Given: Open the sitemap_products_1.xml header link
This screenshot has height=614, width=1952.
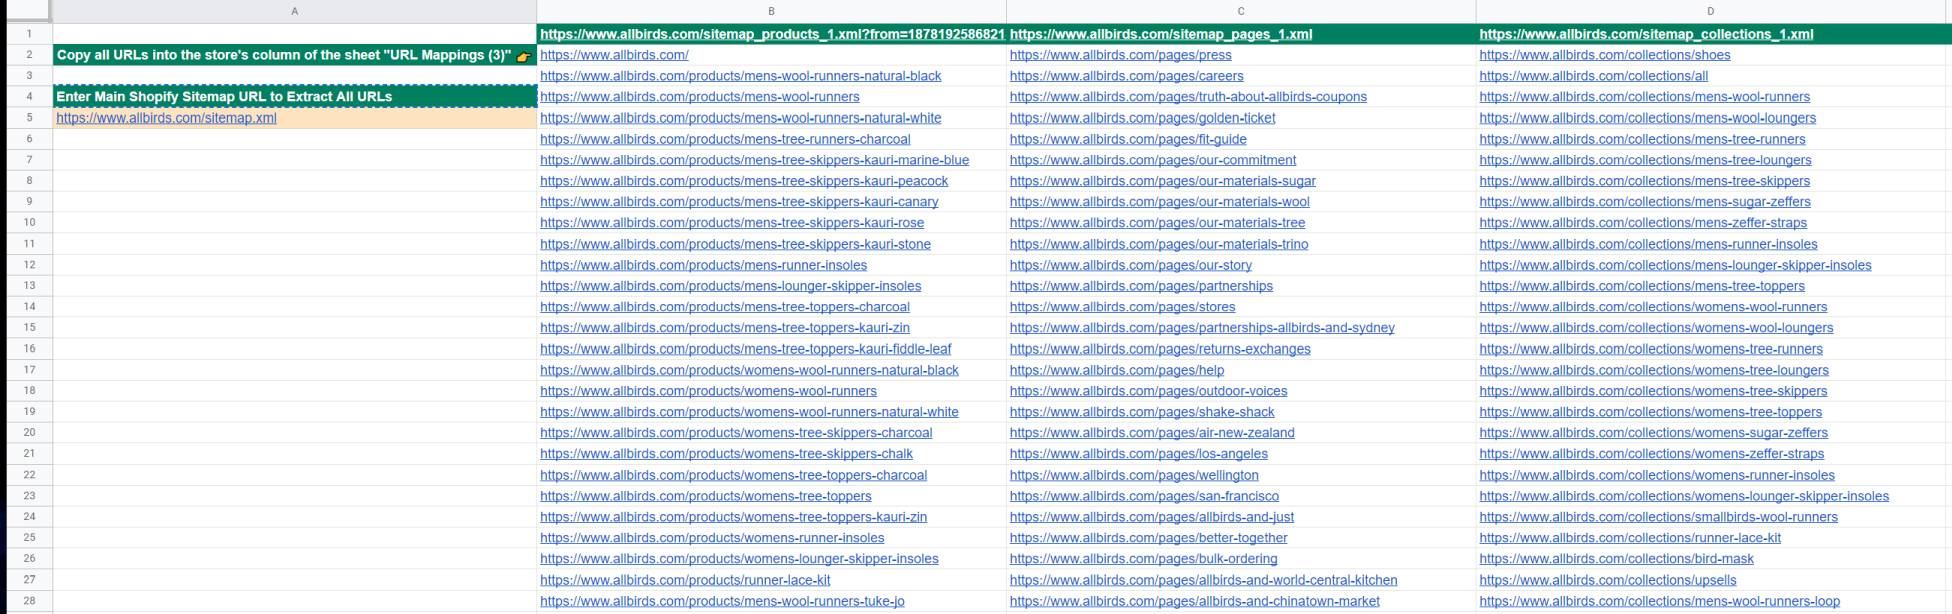Looking at the screenshot, I should coord(772,34).
